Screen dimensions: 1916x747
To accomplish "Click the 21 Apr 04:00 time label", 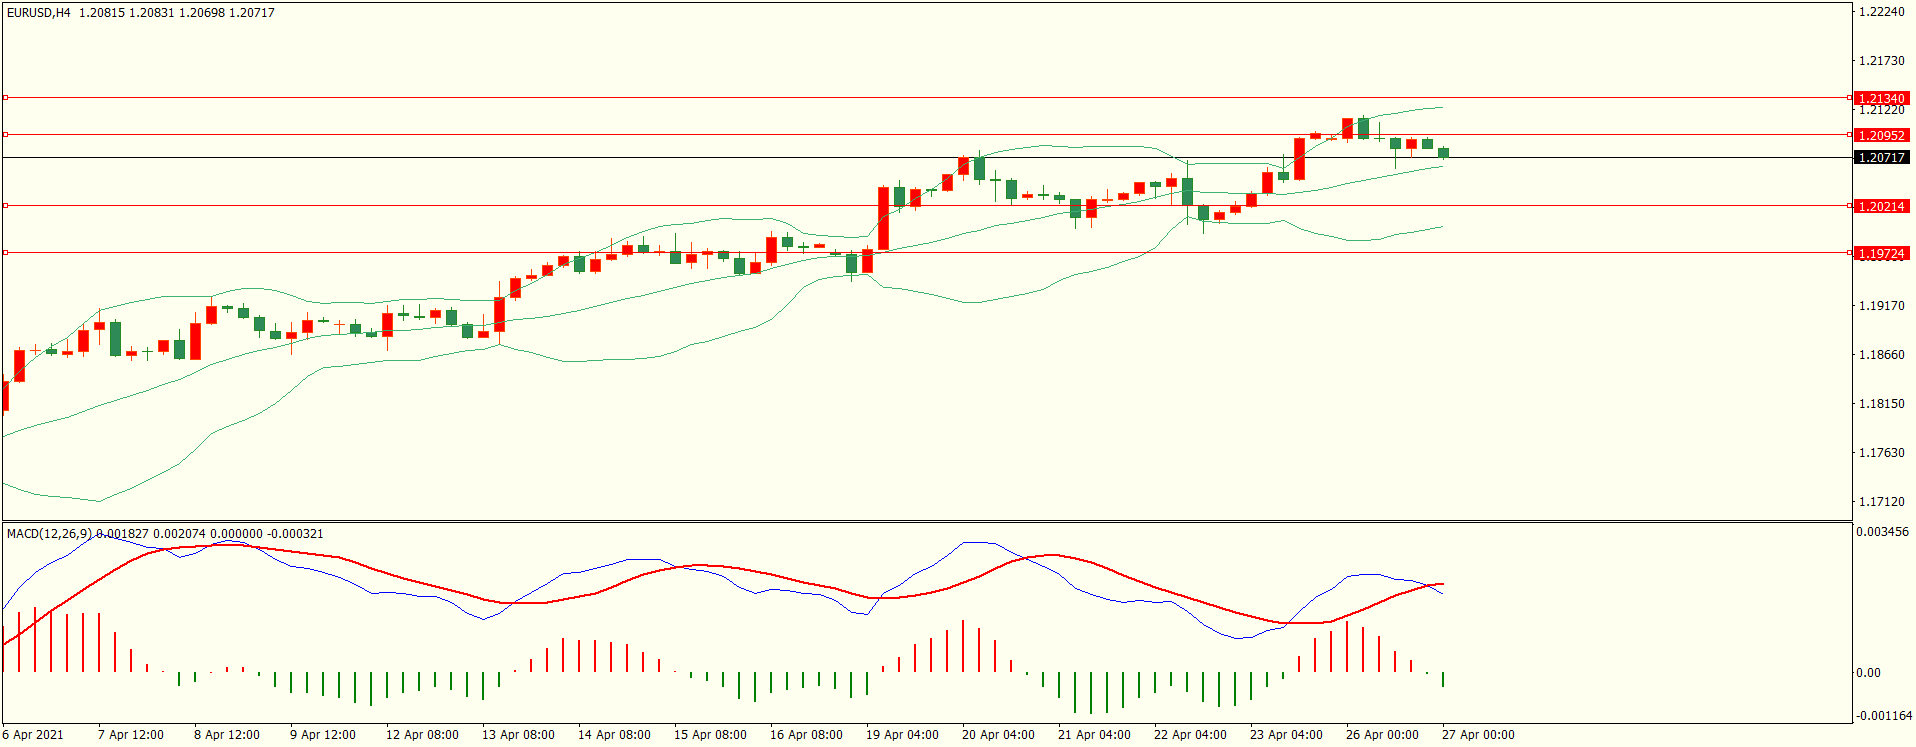I will pos(1094,735).
